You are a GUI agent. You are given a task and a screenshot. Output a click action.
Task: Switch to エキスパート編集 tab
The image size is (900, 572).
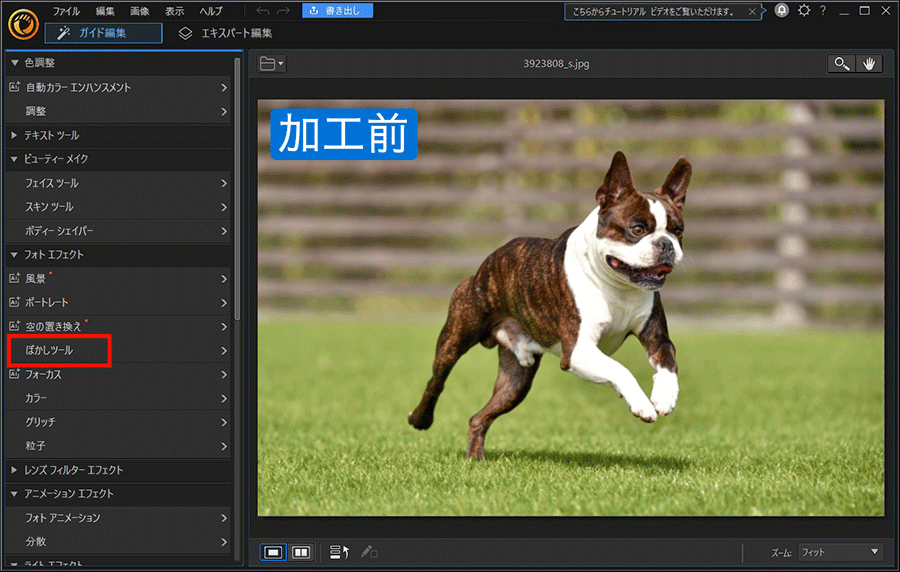click(226, 33)
